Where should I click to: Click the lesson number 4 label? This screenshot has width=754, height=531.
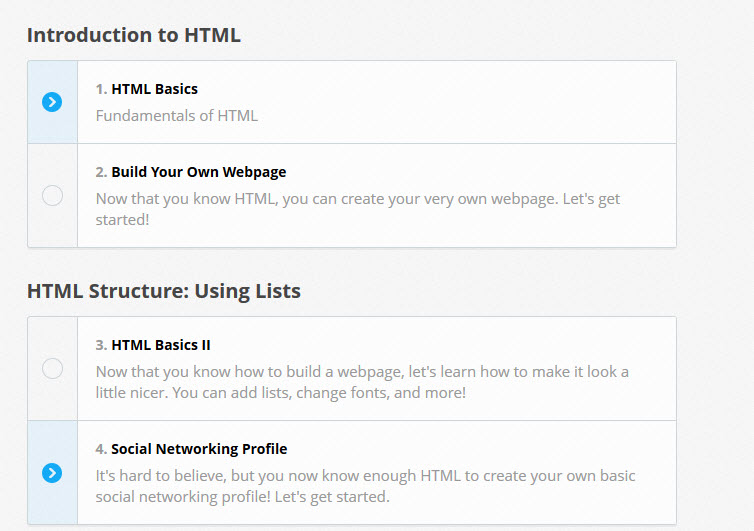click(101, 449)
